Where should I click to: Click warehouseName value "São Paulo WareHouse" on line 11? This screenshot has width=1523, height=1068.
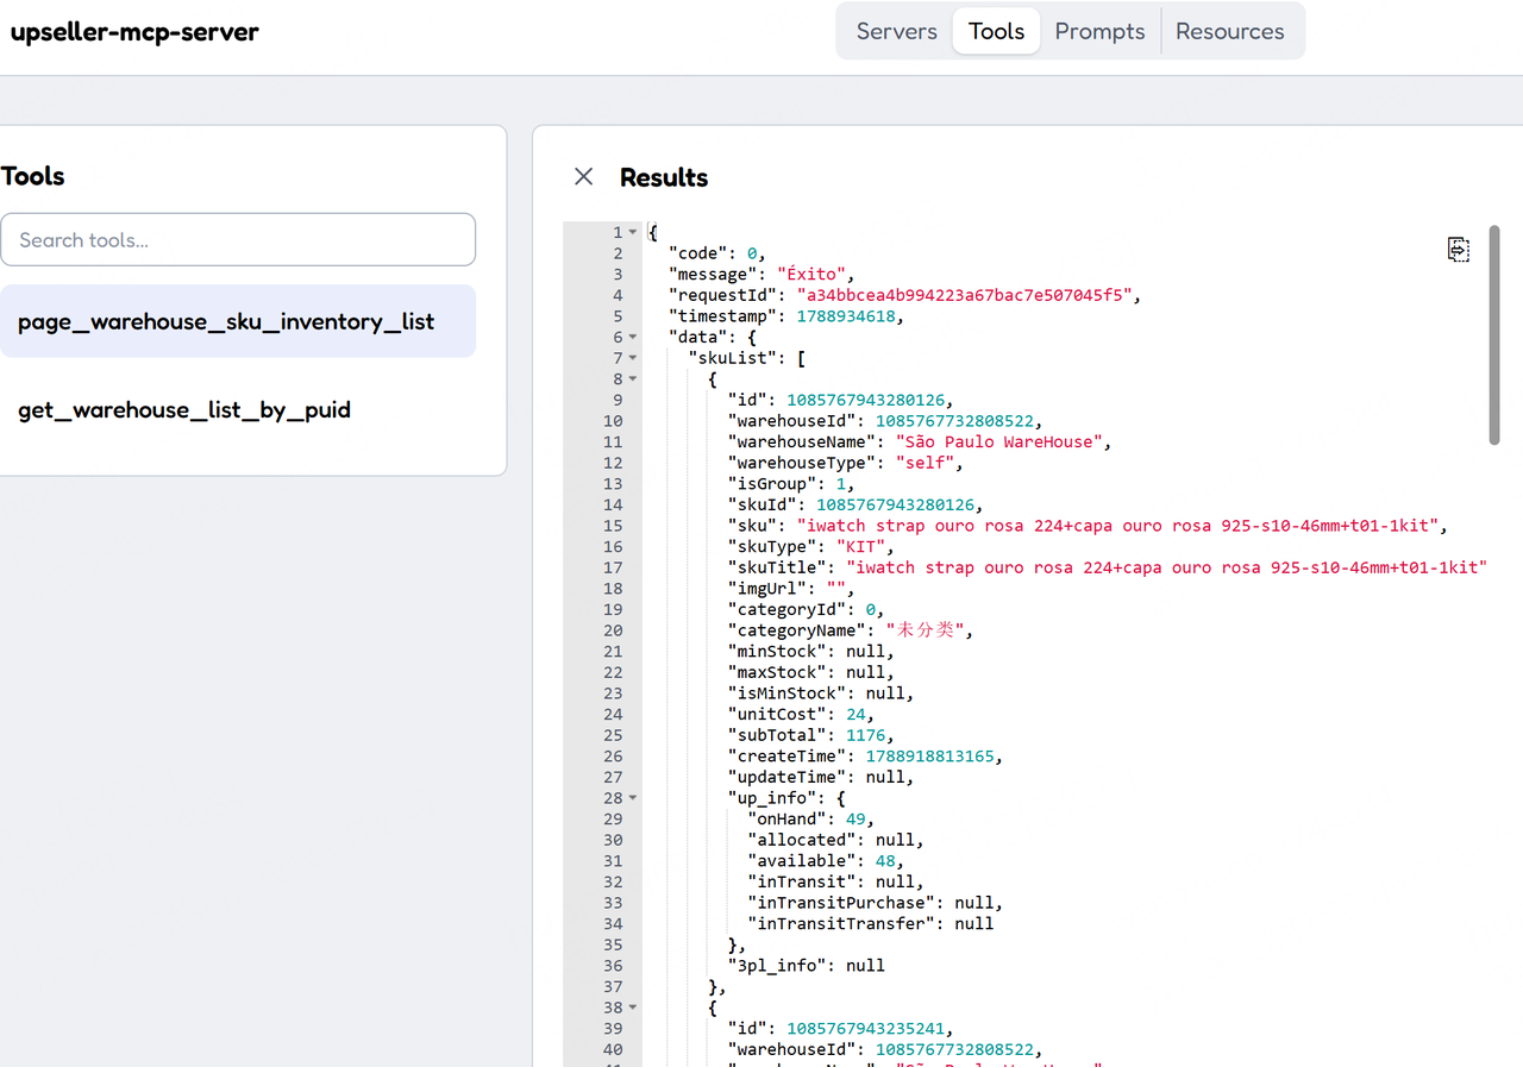pyautogui.click(x=999, y=442)
